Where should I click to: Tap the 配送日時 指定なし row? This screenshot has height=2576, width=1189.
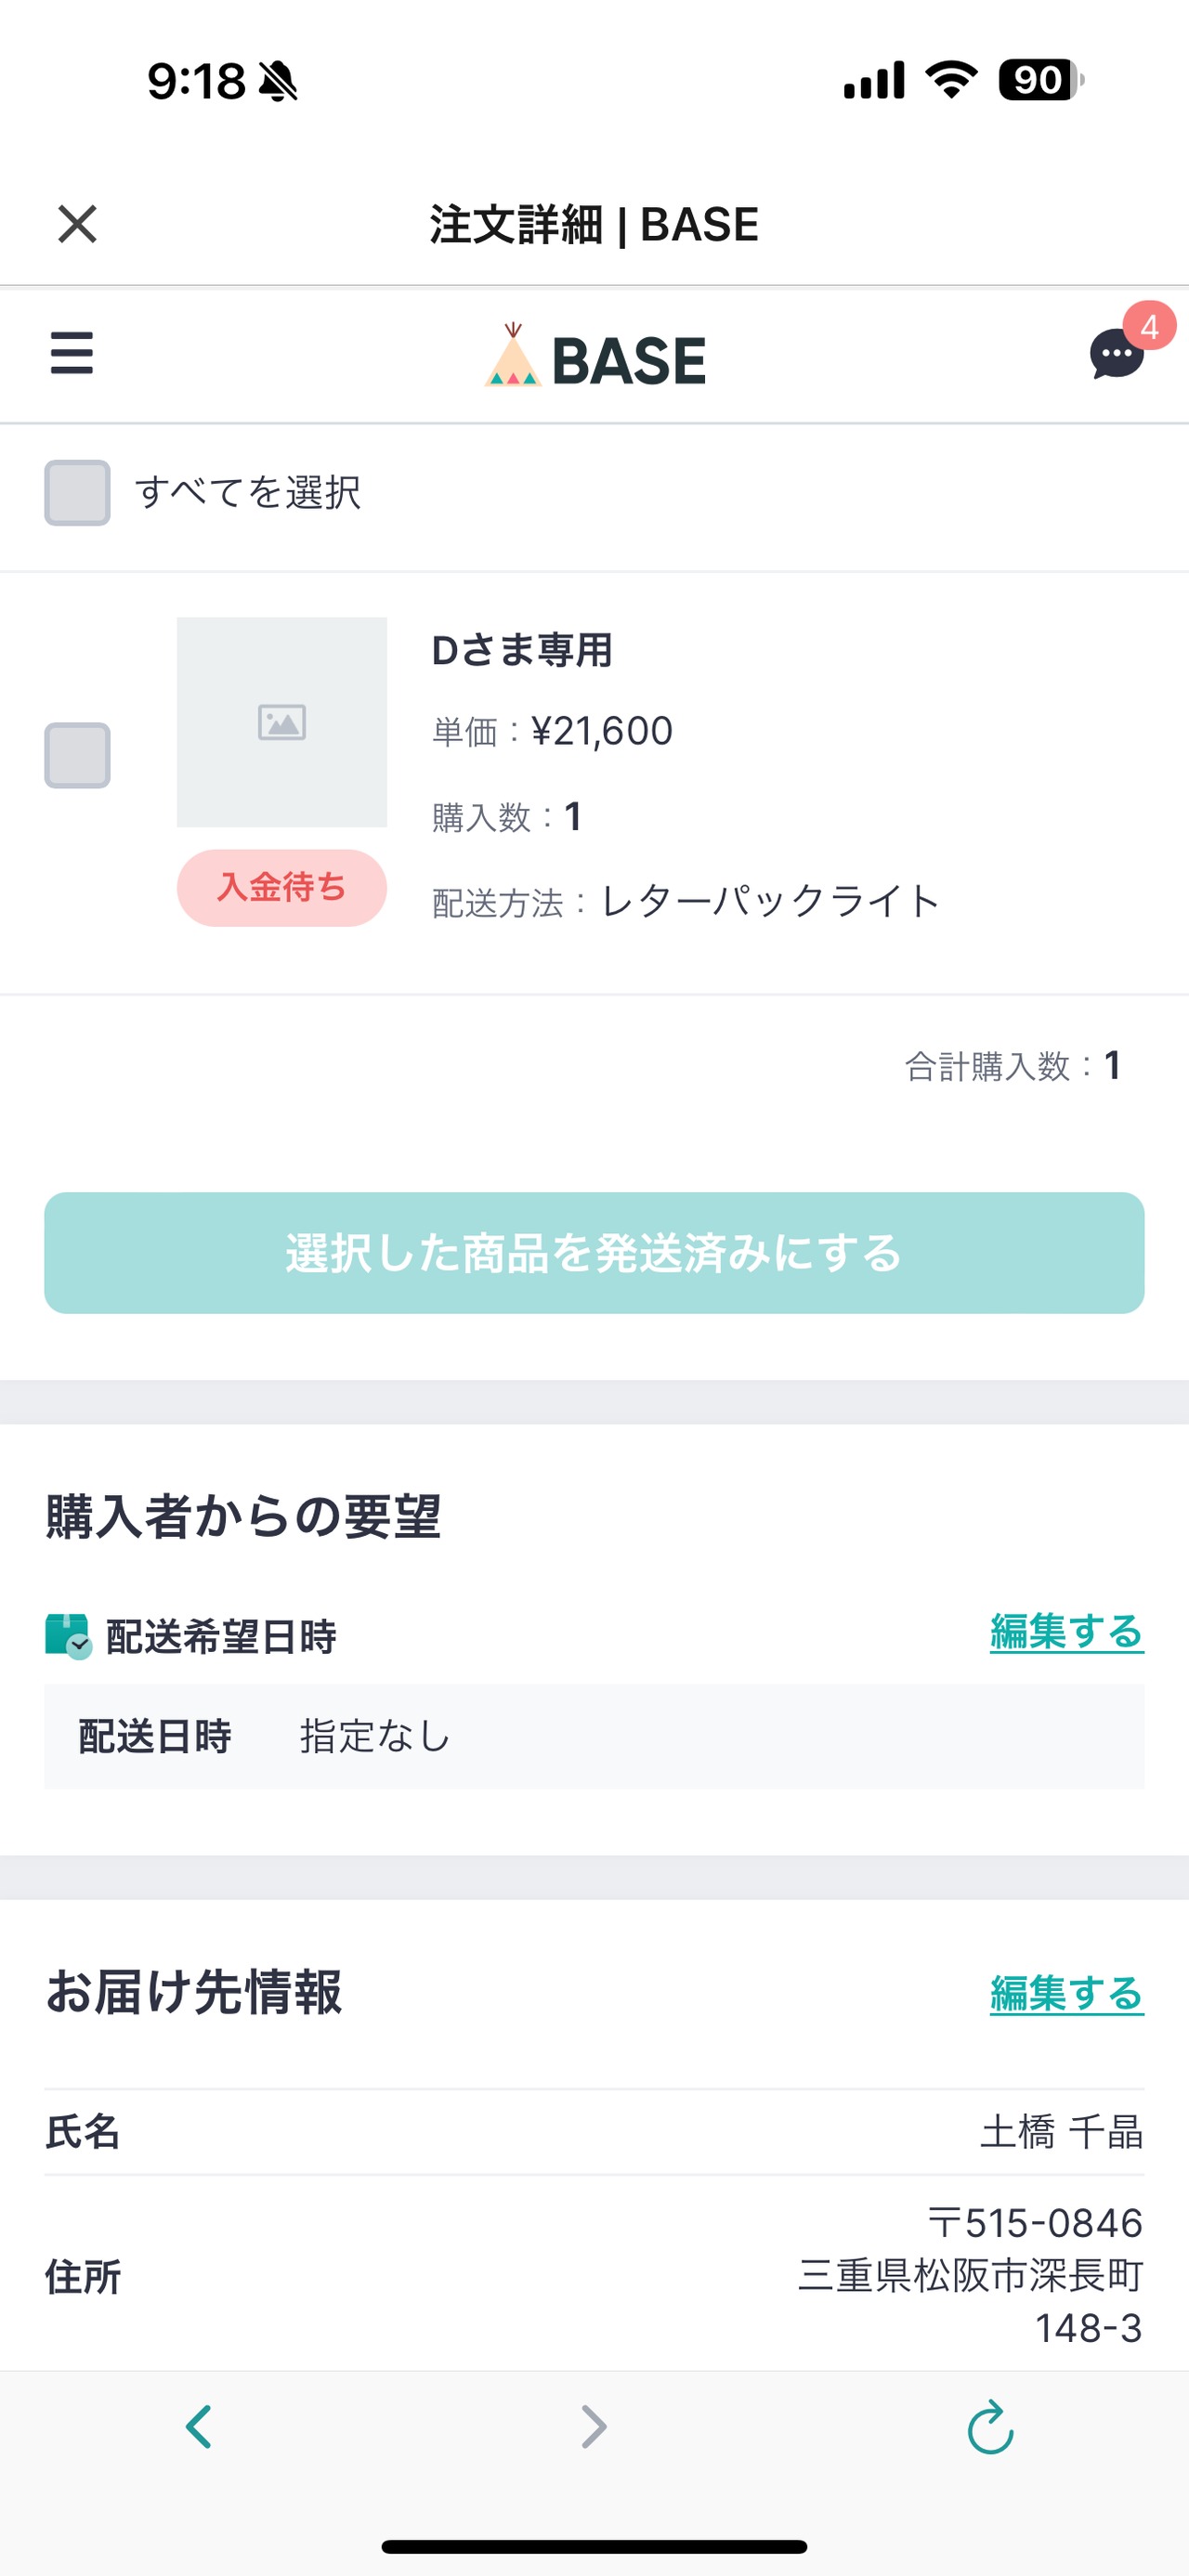click(x=594, y=1737)
